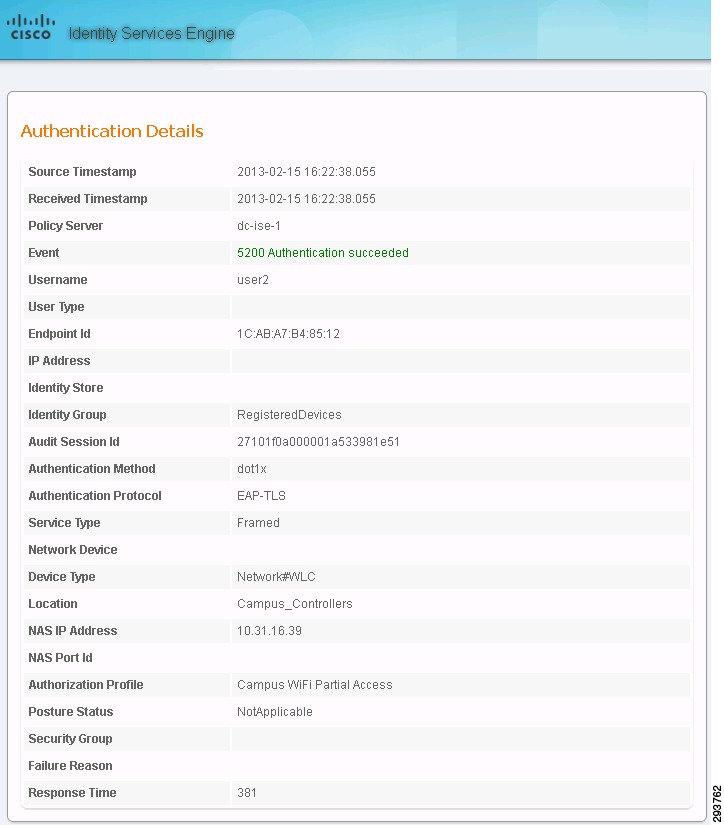Click the Cisco logo in header
The image size is (724, 825).
tap(31, 27)
